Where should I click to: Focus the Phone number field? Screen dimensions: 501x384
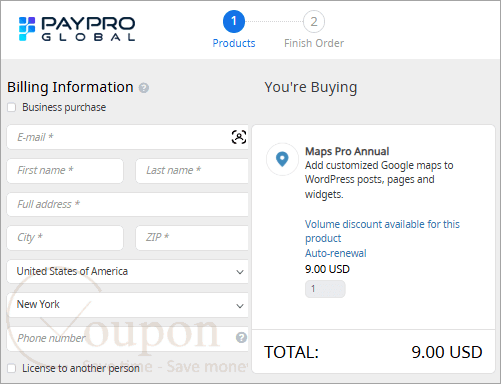pos(127,338)
